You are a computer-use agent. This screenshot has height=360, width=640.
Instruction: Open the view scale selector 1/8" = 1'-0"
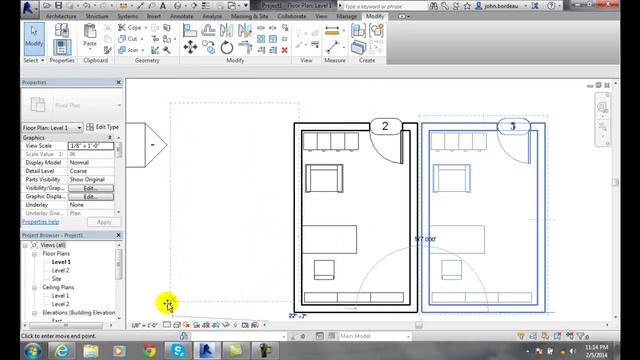(x=144, y=325)
